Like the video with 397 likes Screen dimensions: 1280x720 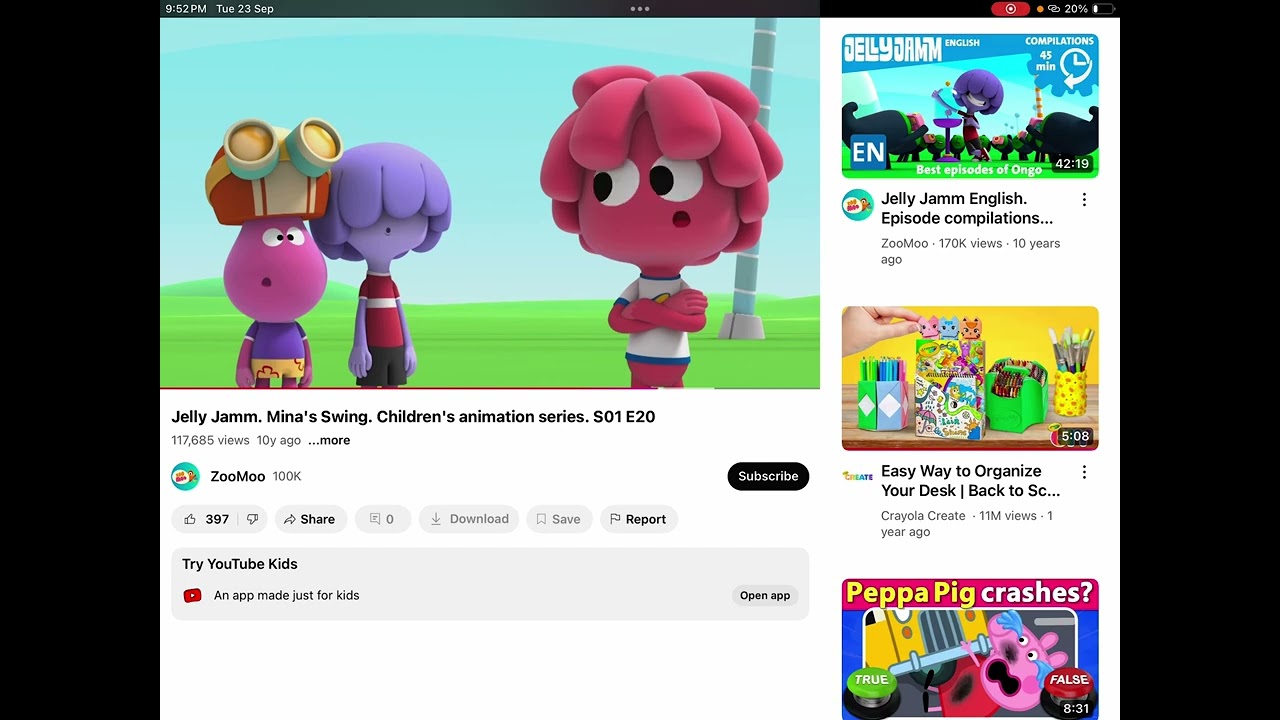point(206,519)
